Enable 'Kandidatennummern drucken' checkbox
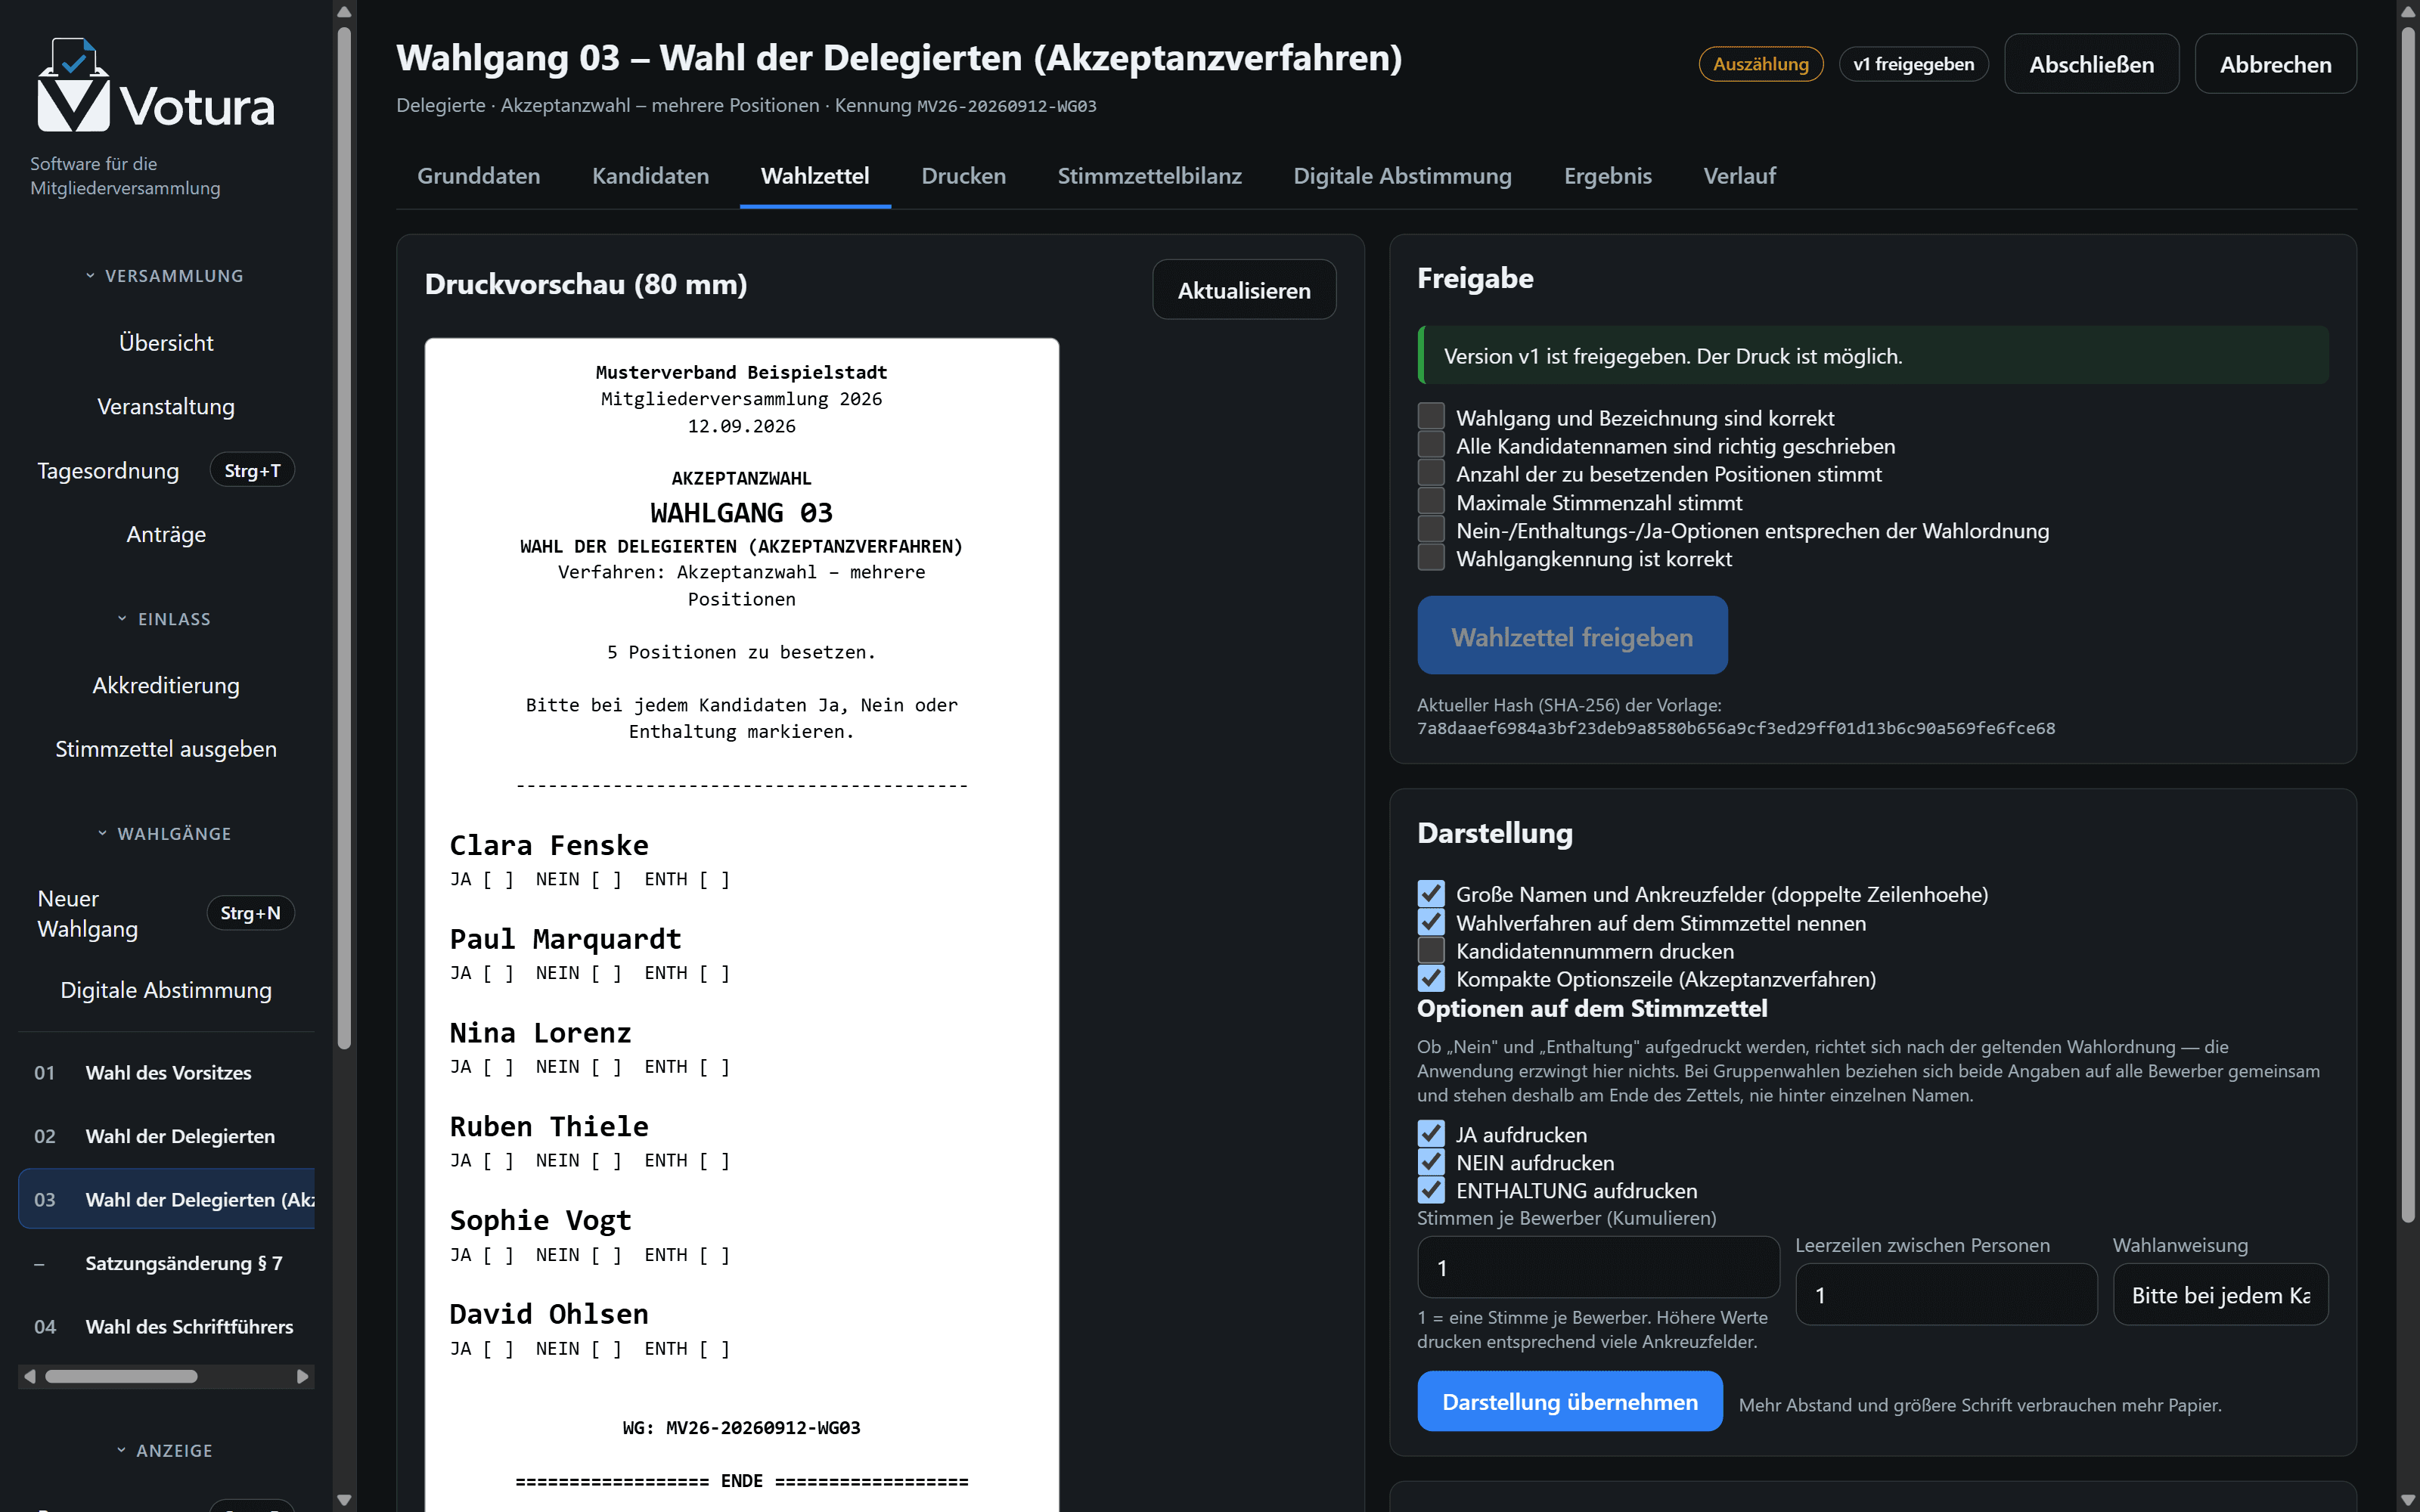 (x=1431, y=950)
